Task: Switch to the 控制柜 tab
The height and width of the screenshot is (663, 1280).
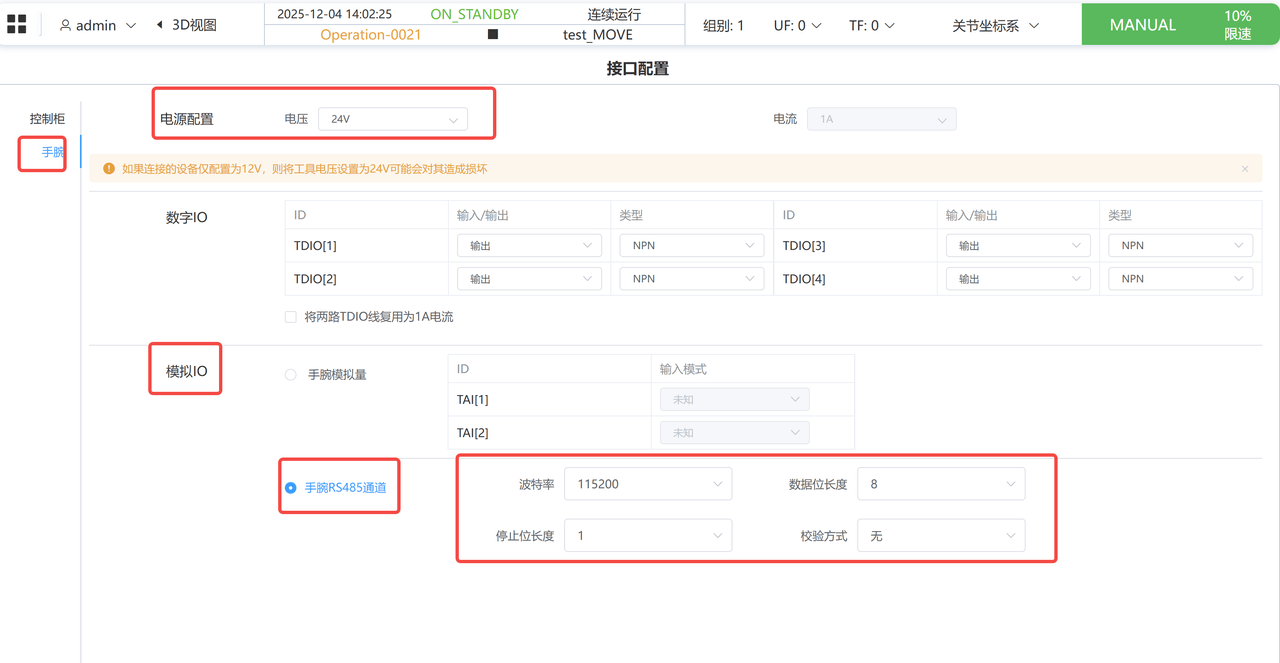Action: [47, 119]
